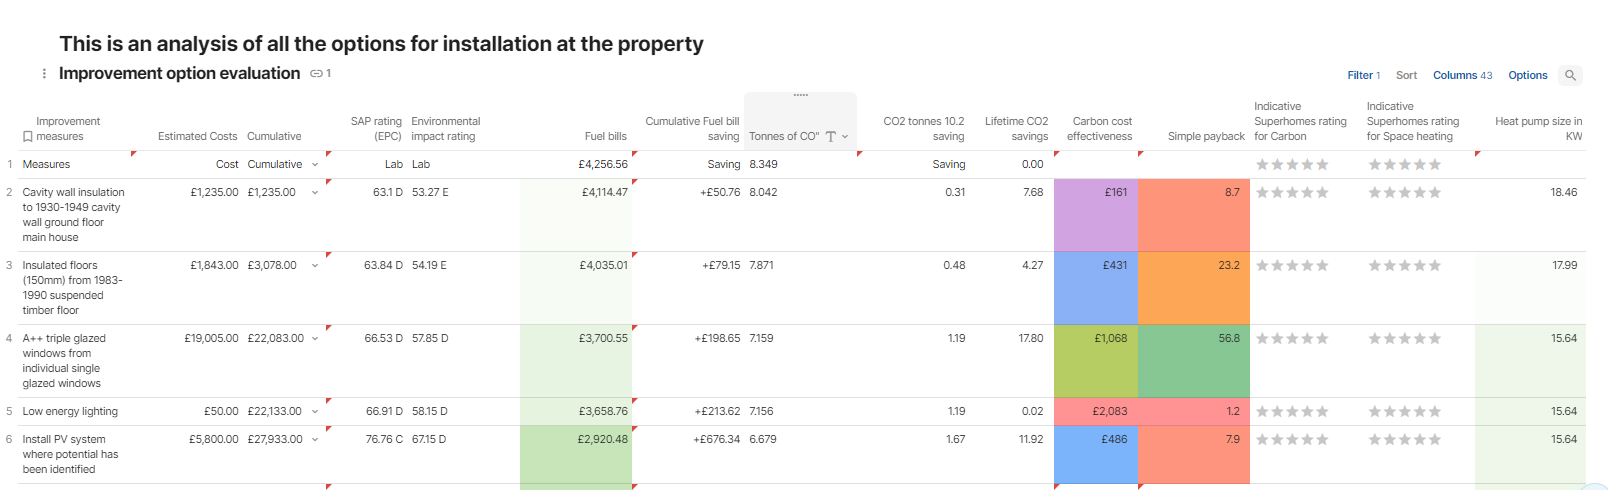The width and height of the screenshot is (1608, 490).
Task: Click the bookmark icon in Improvement measures header
Action: (x=28, y=137)
